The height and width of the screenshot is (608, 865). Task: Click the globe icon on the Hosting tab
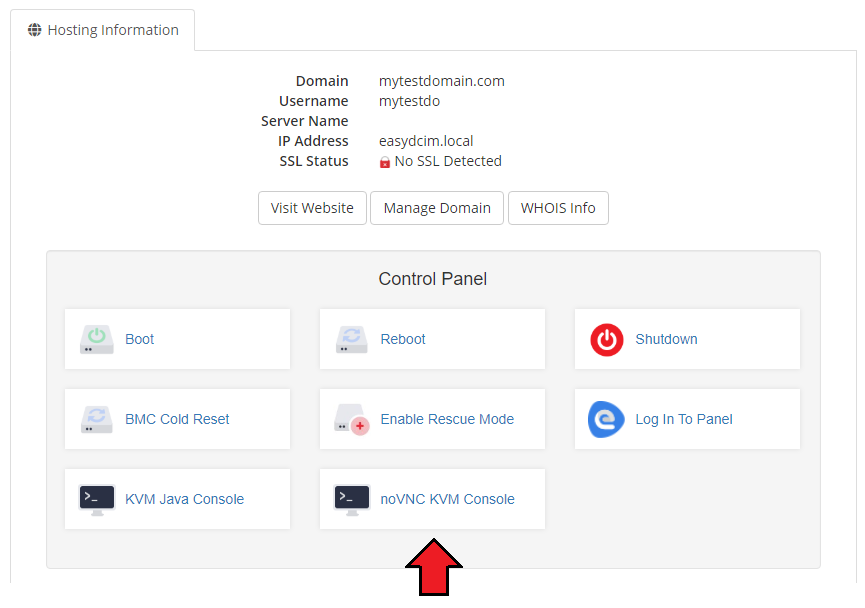point(35,30)
